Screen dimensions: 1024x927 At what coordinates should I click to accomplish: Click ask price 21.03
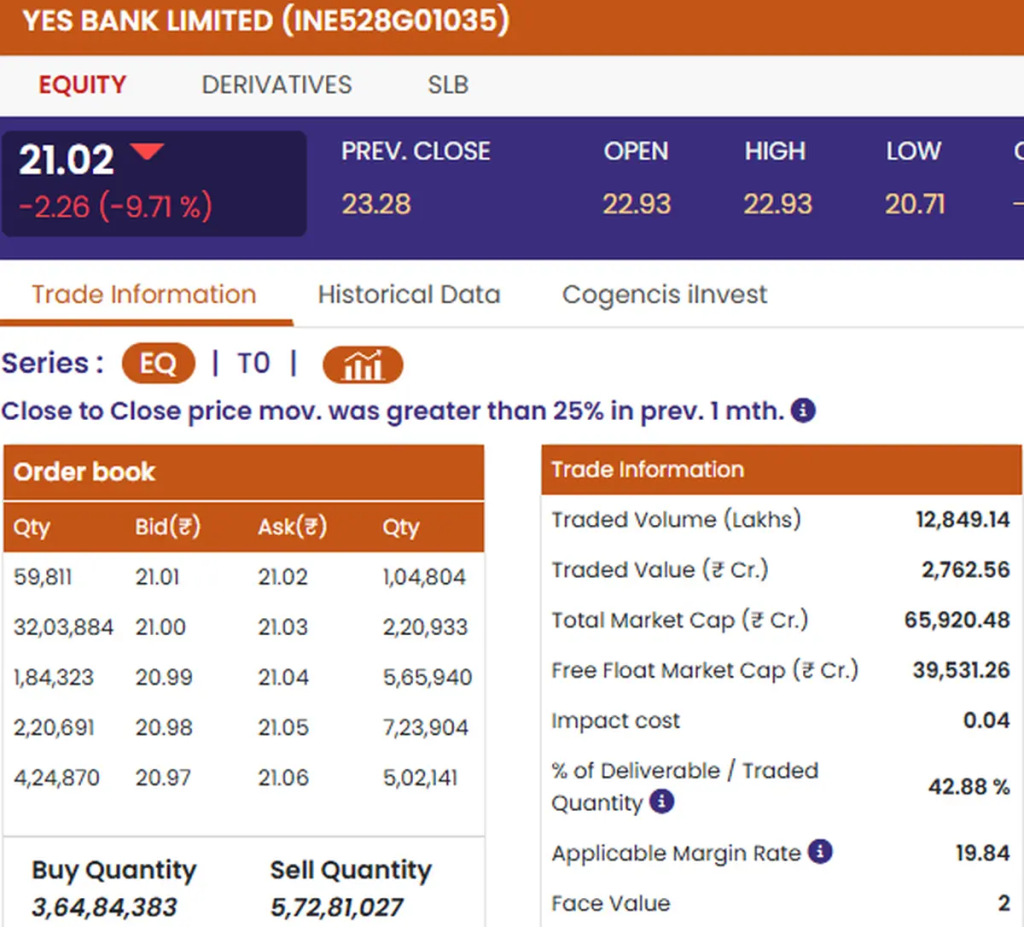[283, 627]
